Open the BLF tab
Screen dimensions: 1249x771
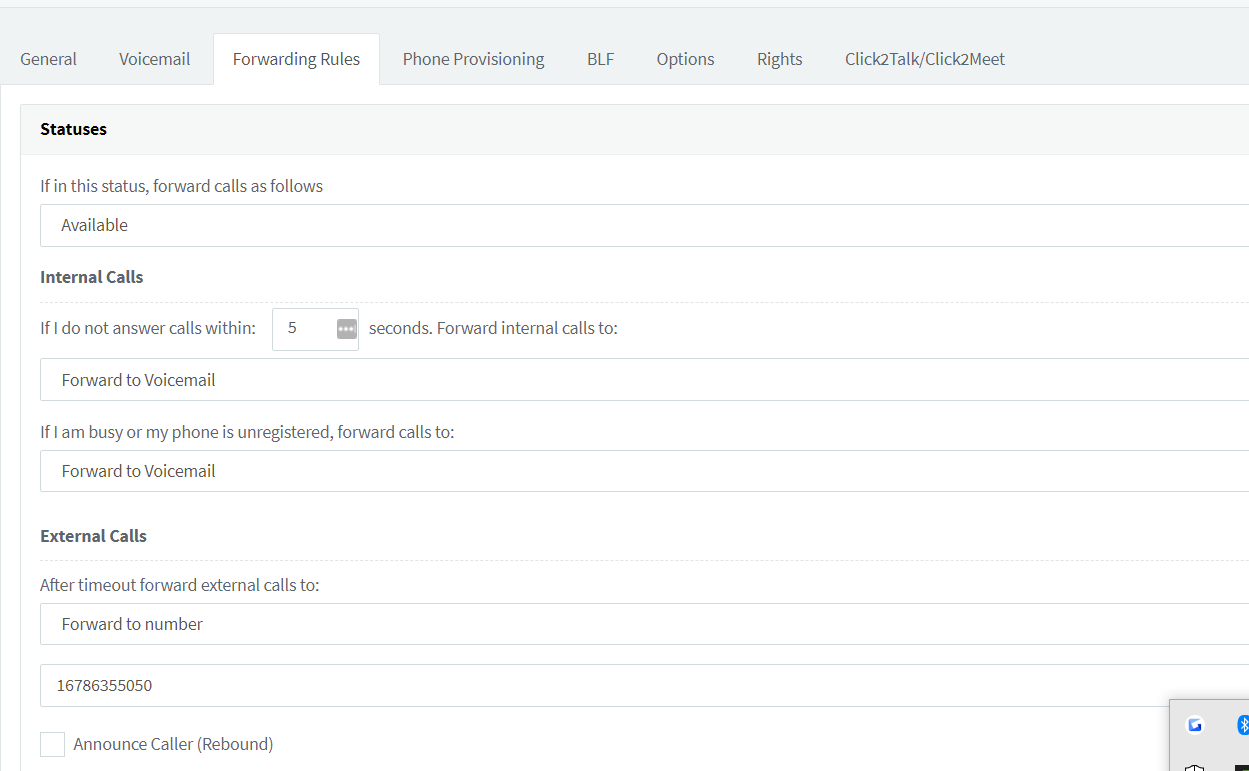tap(600, 59)
